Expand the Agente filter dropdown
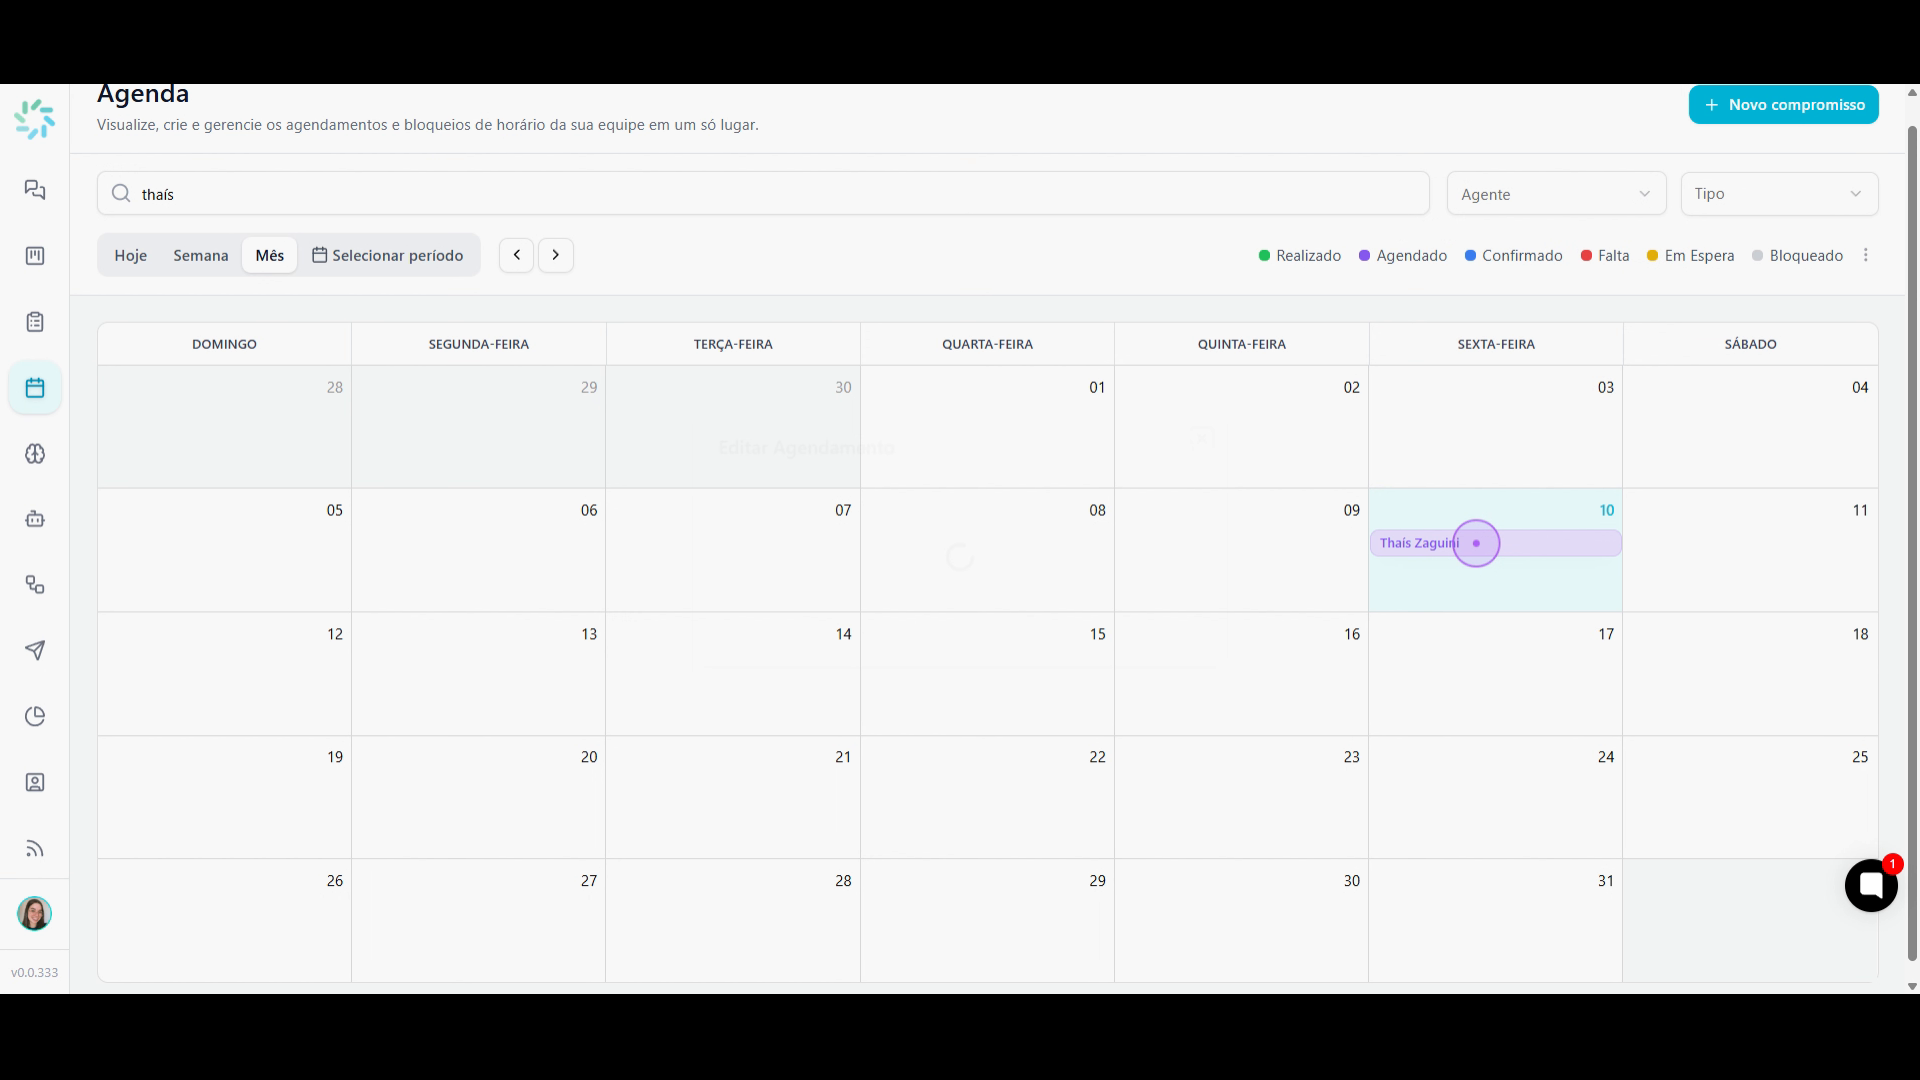 point(1556,194)
